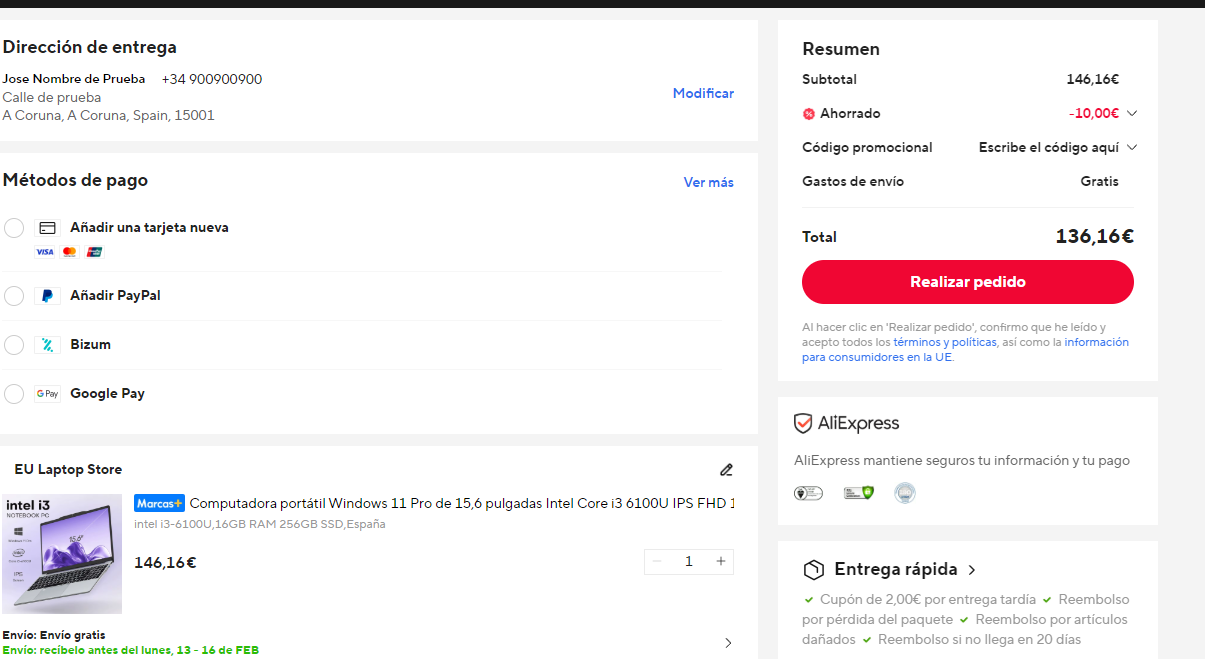This screenshot has width=1205, height=659.
Task: Click the first security certification badge
Action: pyautogui.click(x=808, y=493)
